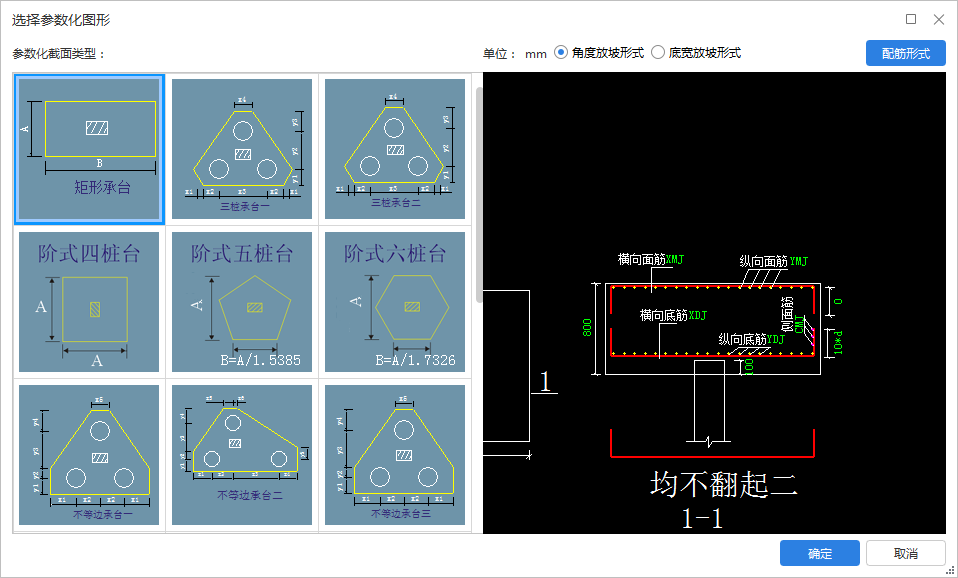Click the 纵向面筋 YMJ label in preview
958x578 pixels.
click(773, 262)
